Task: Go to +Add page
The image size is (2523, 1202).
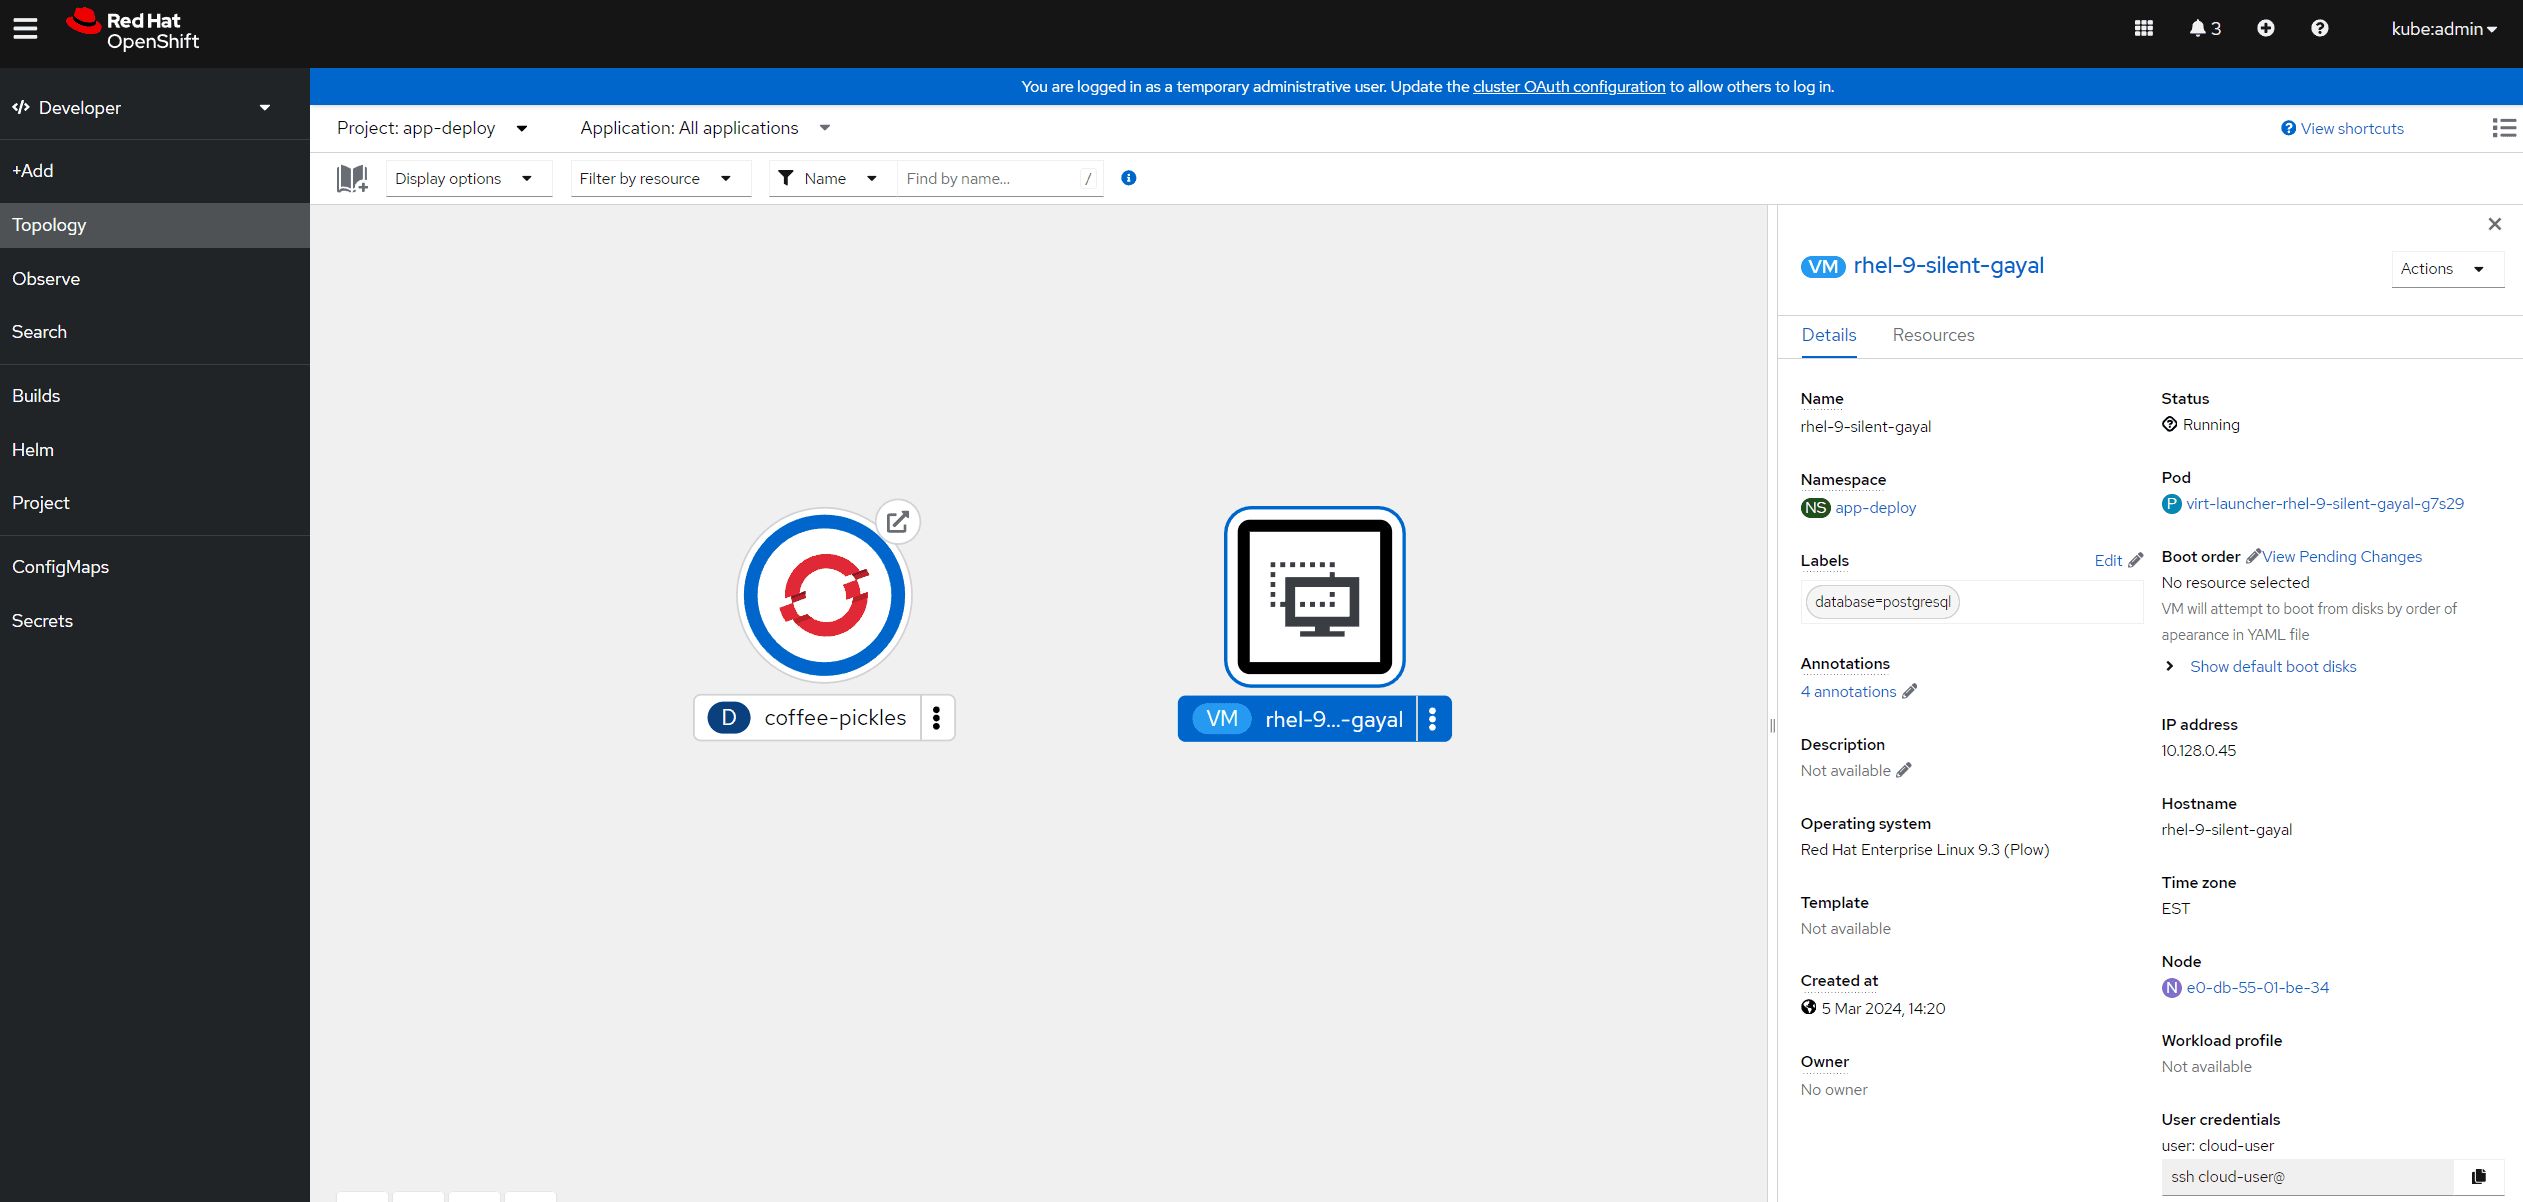Action: 155,171
